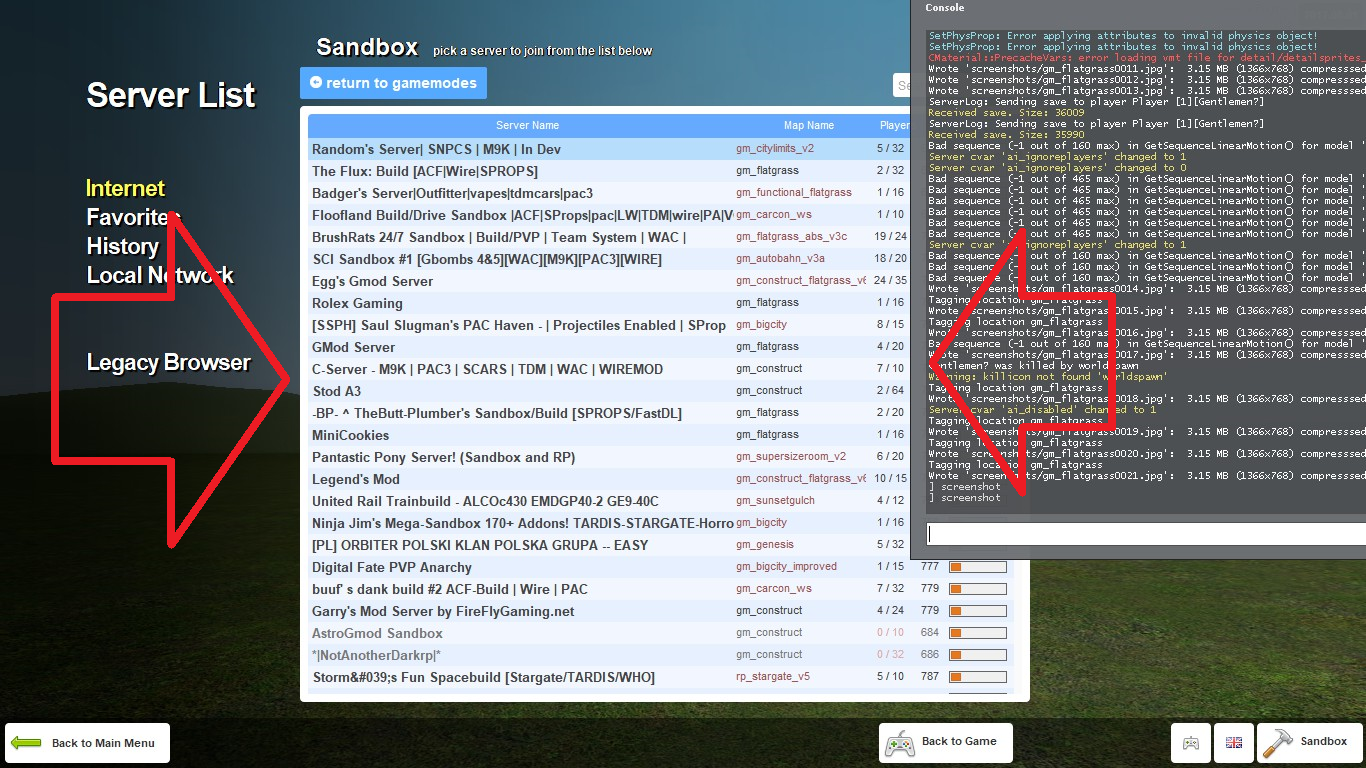Pick the *|NotAnotherDarkrp|* server
The width and height of the screenshot is (1366, 768).
(661, 655)
